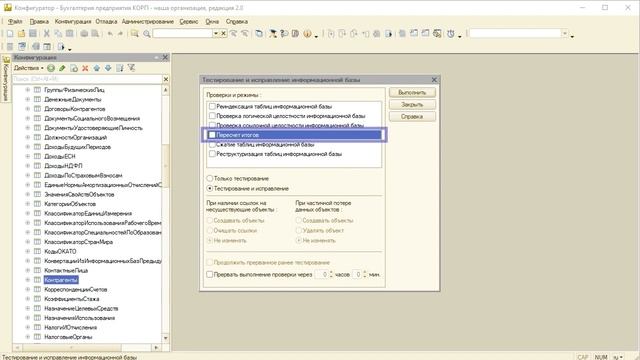
Task: Open the Файл menu
Action: [15, 22]
